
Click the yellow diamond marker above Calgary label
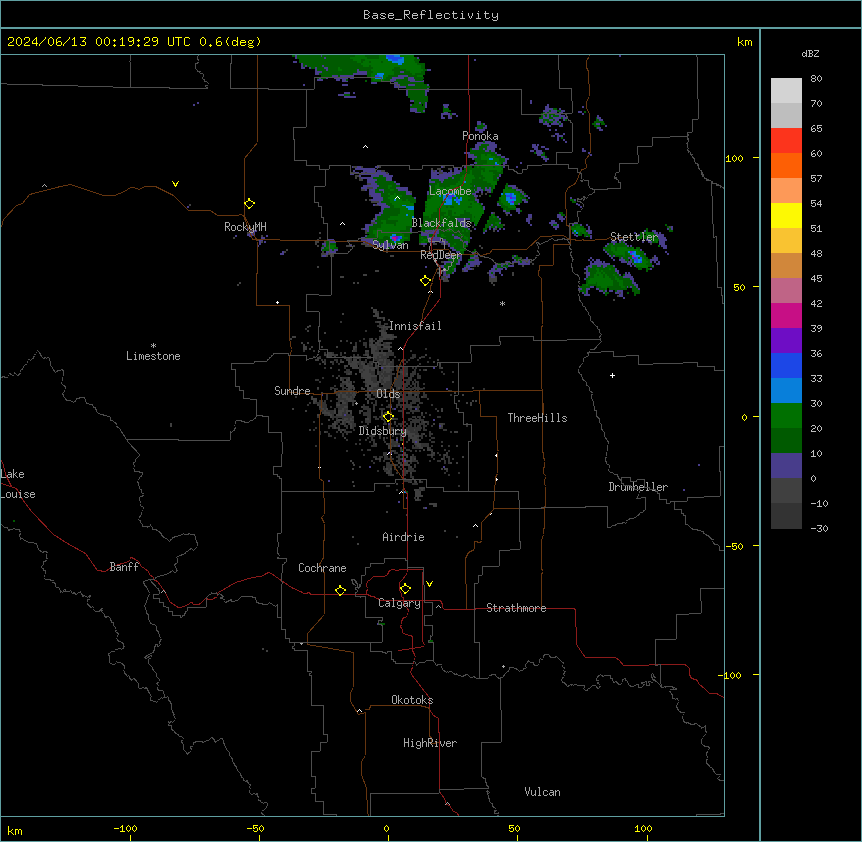pos(405,589)
